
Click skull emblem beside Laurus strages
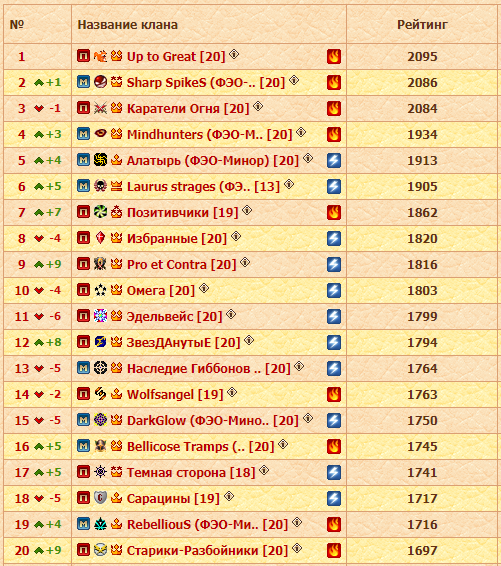pos(100,186)
